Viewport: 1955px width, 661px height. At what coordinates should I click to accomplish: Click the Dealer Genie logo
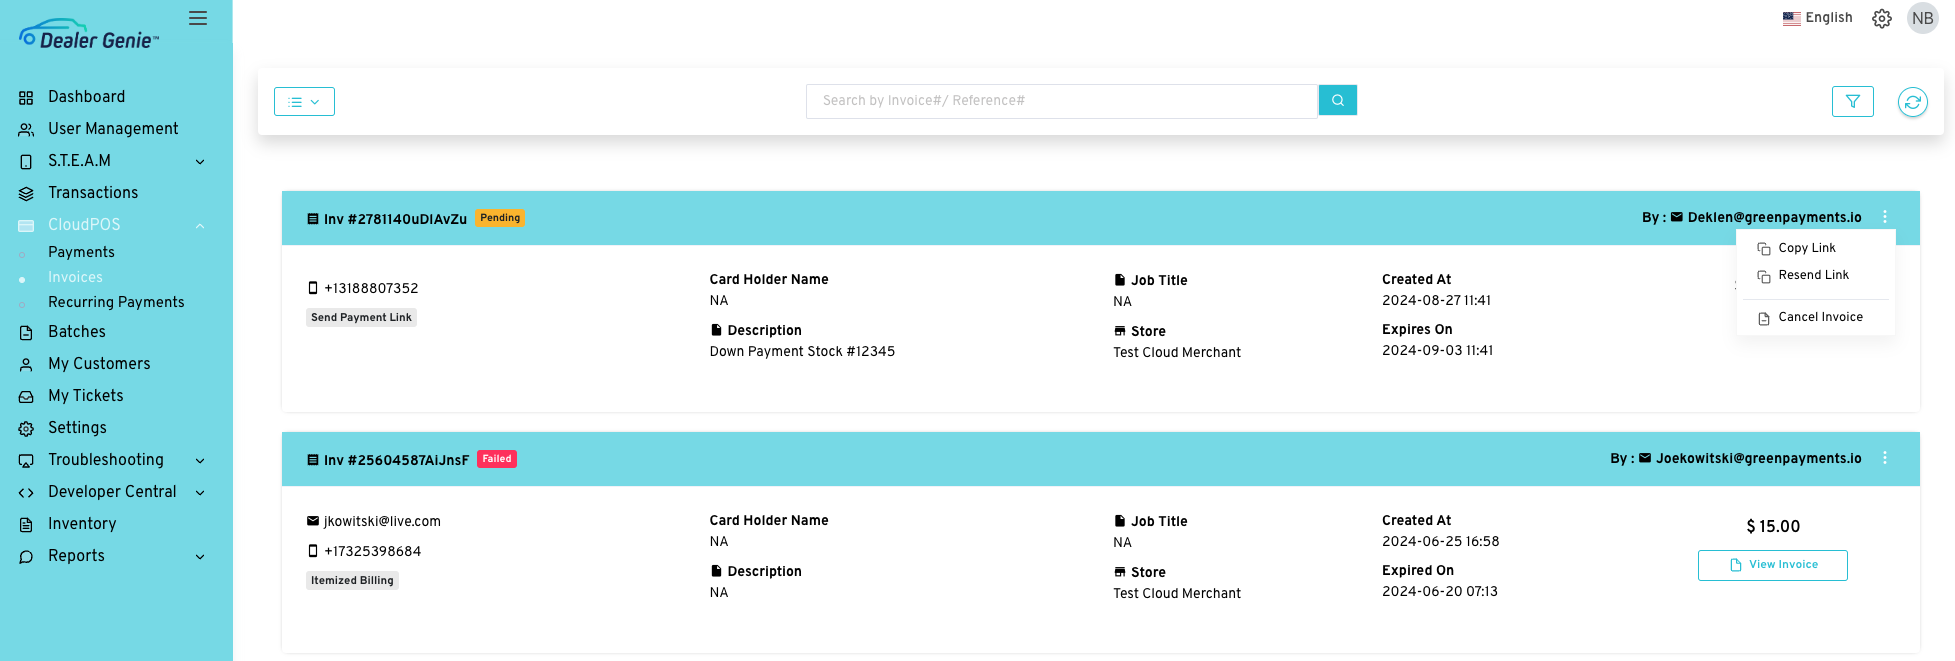click(x=89, y=34)
